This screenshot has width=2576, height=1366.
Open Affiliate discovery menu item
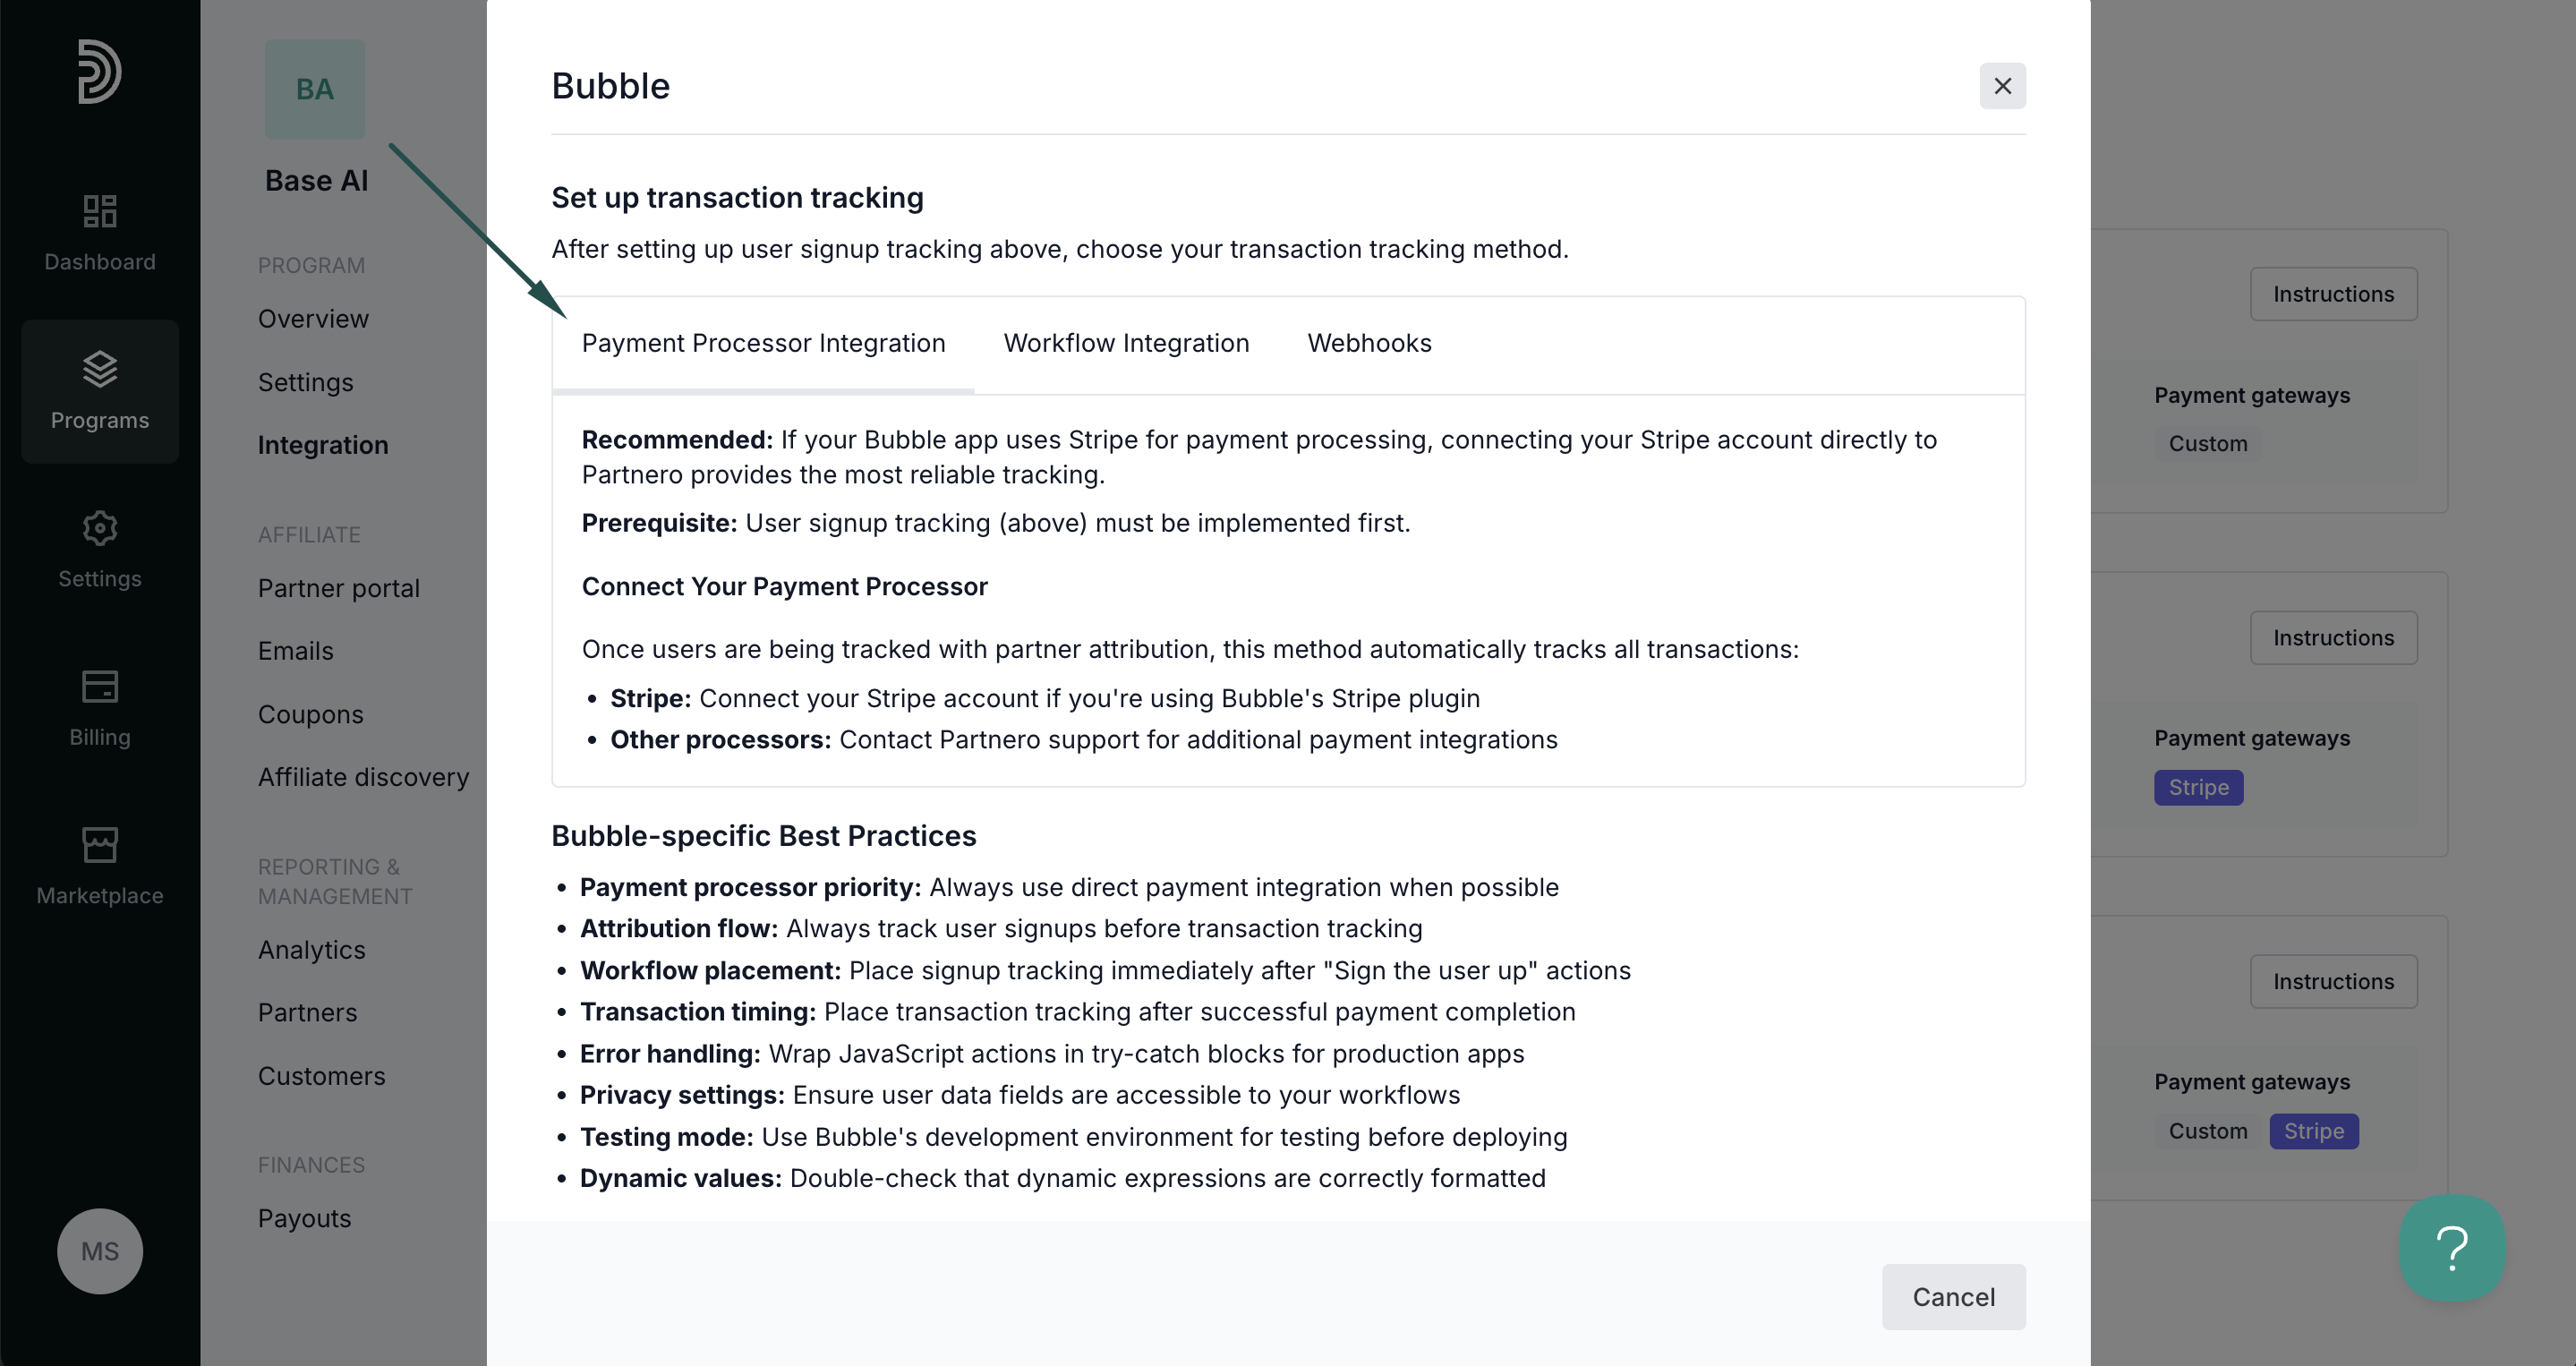[364, 777]
